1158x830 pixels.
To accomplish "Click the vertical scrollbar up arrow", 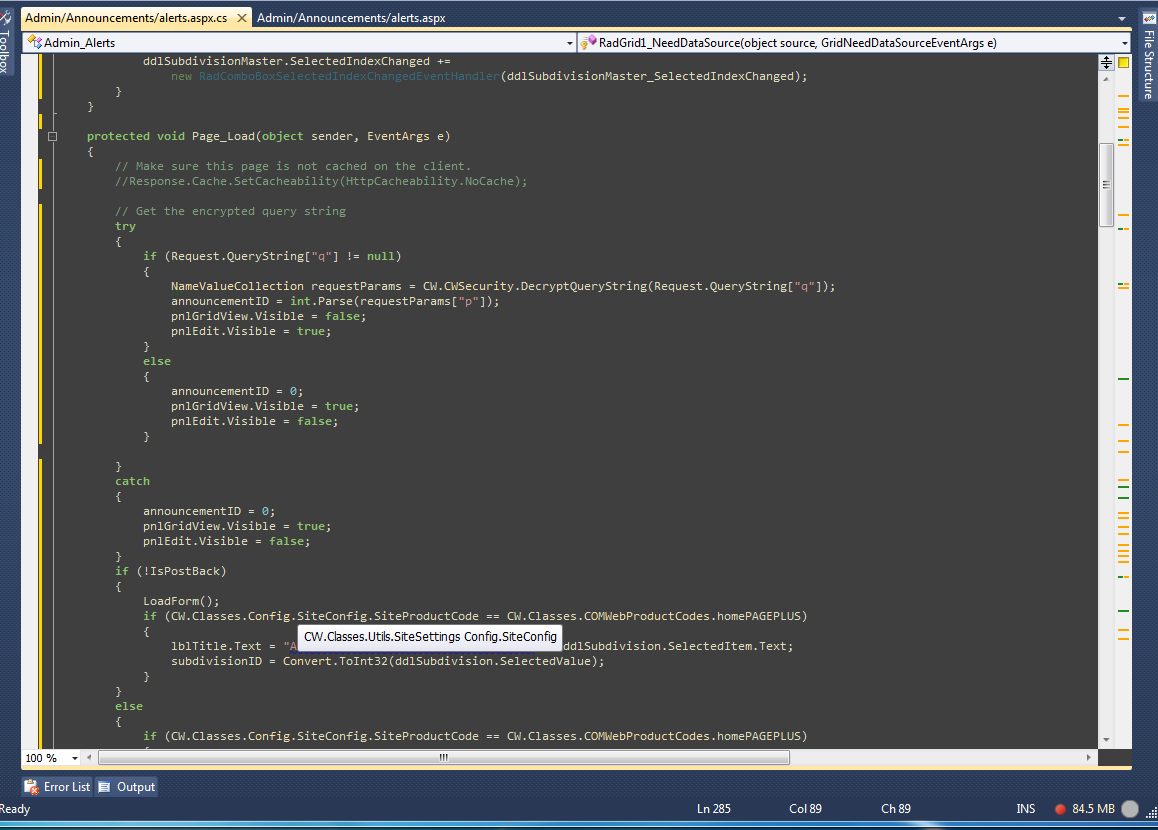I will pyautogui.click(x=1106, y=79).
